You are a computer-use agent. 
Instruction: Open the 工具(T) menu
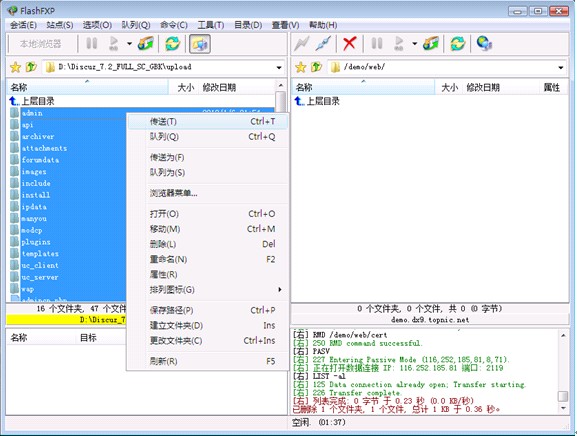tap(211, 25)
